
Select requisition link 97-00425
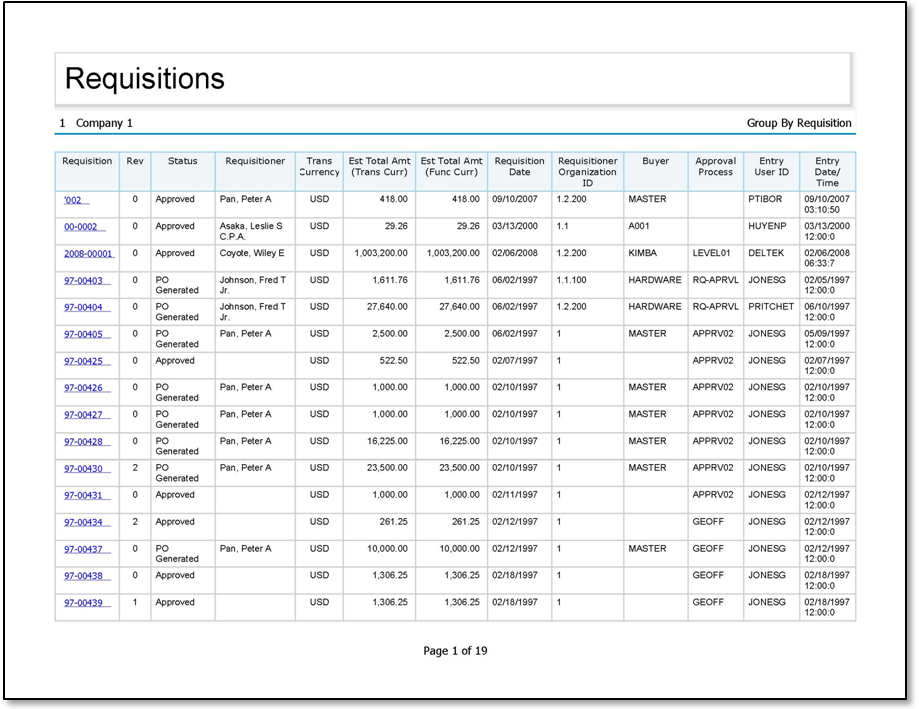83,361
